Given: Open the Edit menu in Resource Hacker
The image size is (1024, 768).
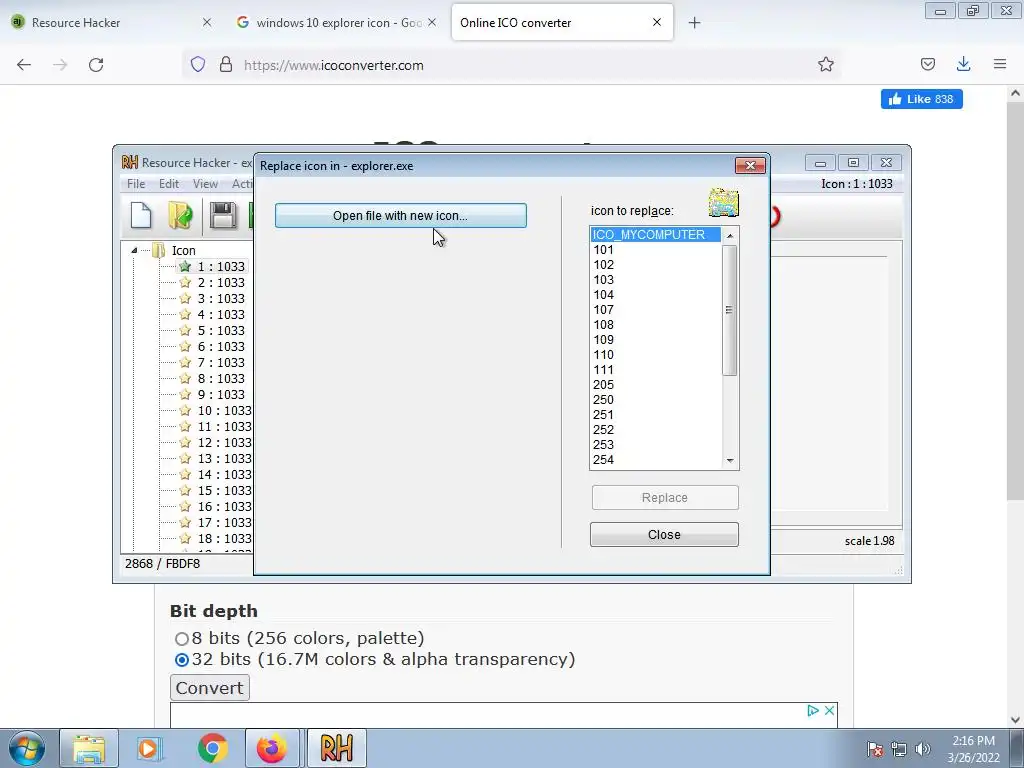Looking at the screenshot, I should click(168, 184).
